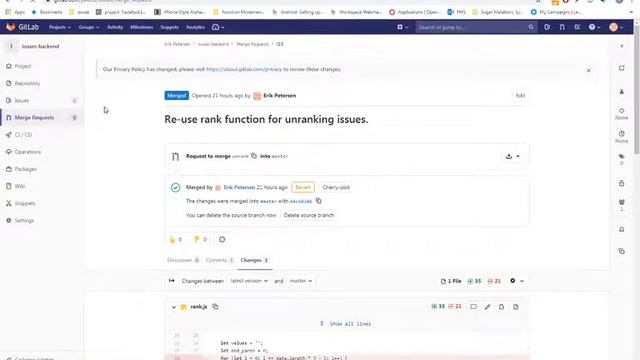Viewport: 640px width, 360px height.
Task: Add an emoji reaction
Action: [x=222, y=240]
